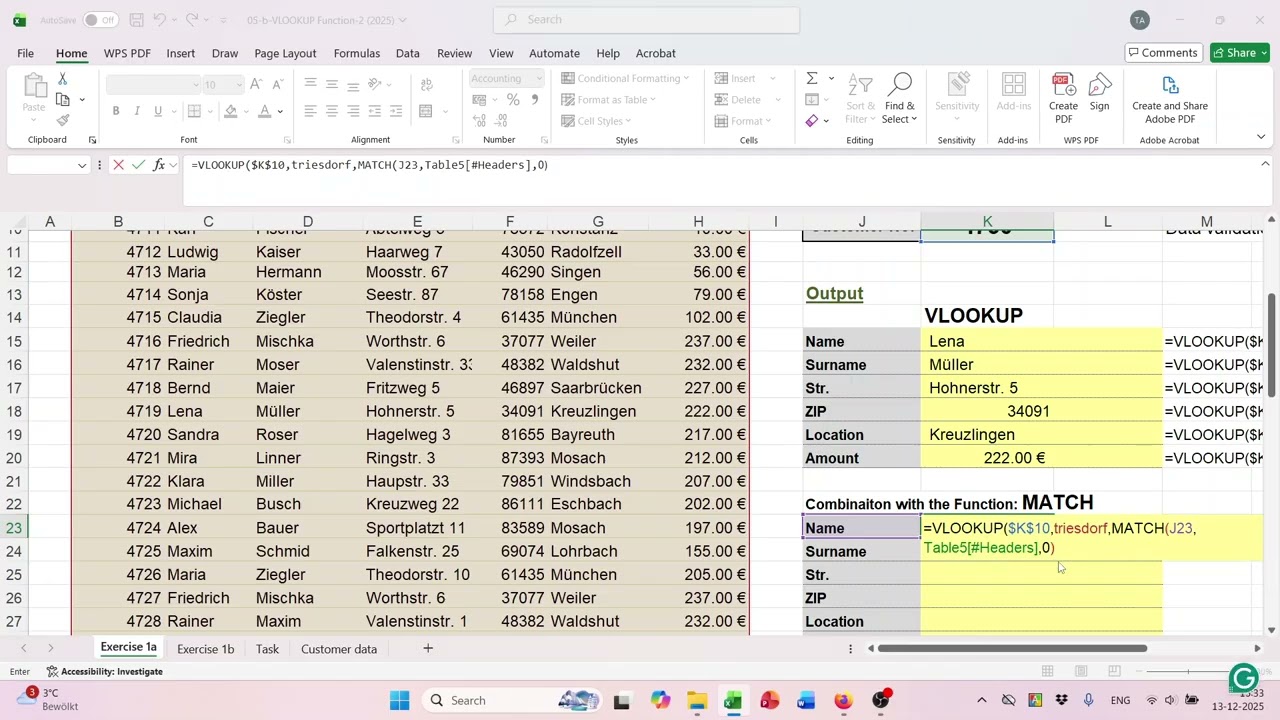Open File Explorer from the taskbar
Viewport: 1280px width, 720px height.
pos(696,700)
